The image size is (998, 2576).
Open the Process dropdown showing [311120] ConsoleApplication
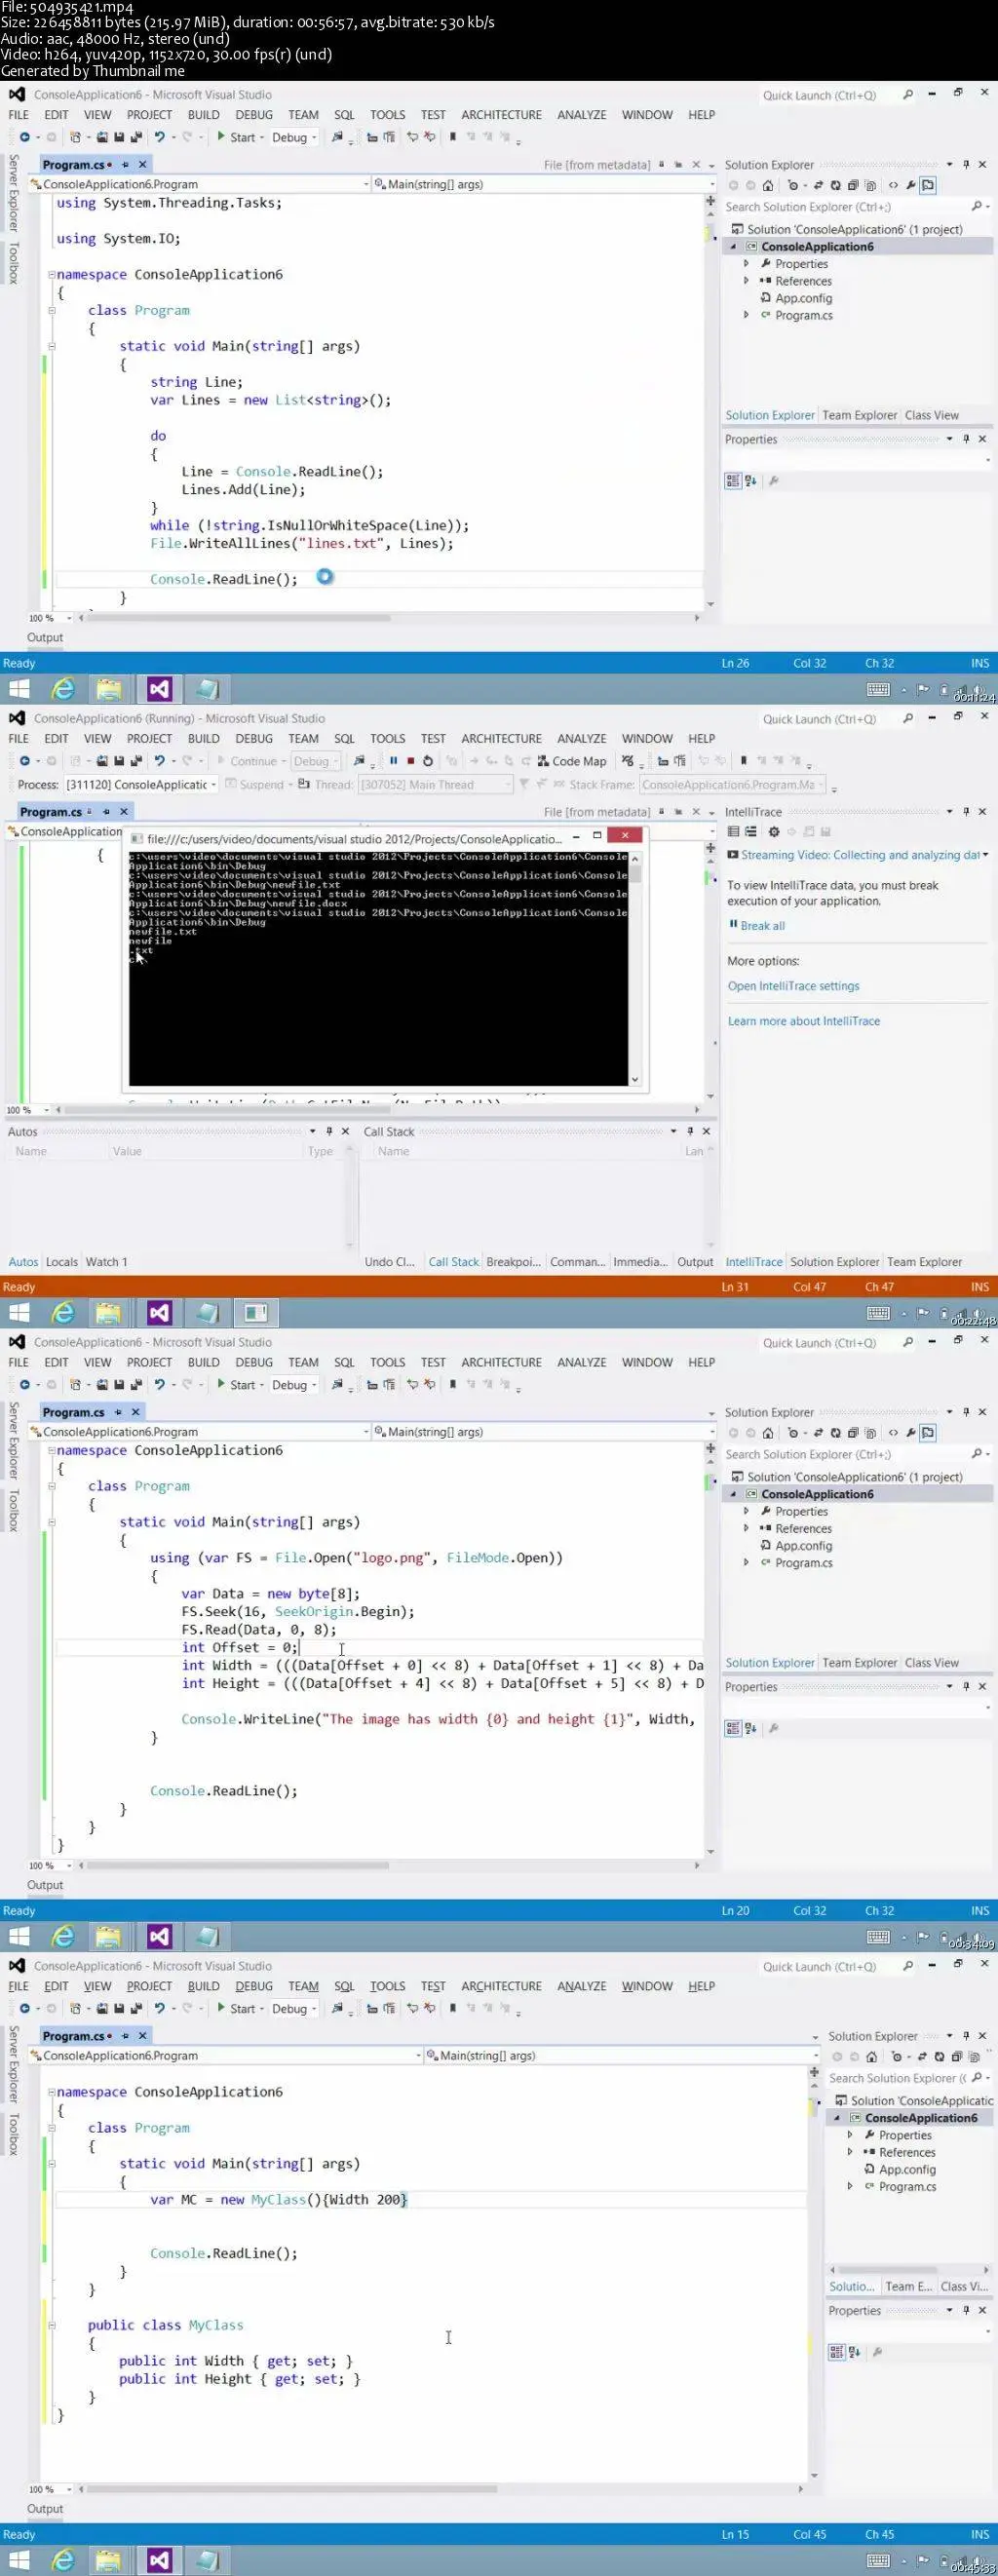click(x=140, y=785)
